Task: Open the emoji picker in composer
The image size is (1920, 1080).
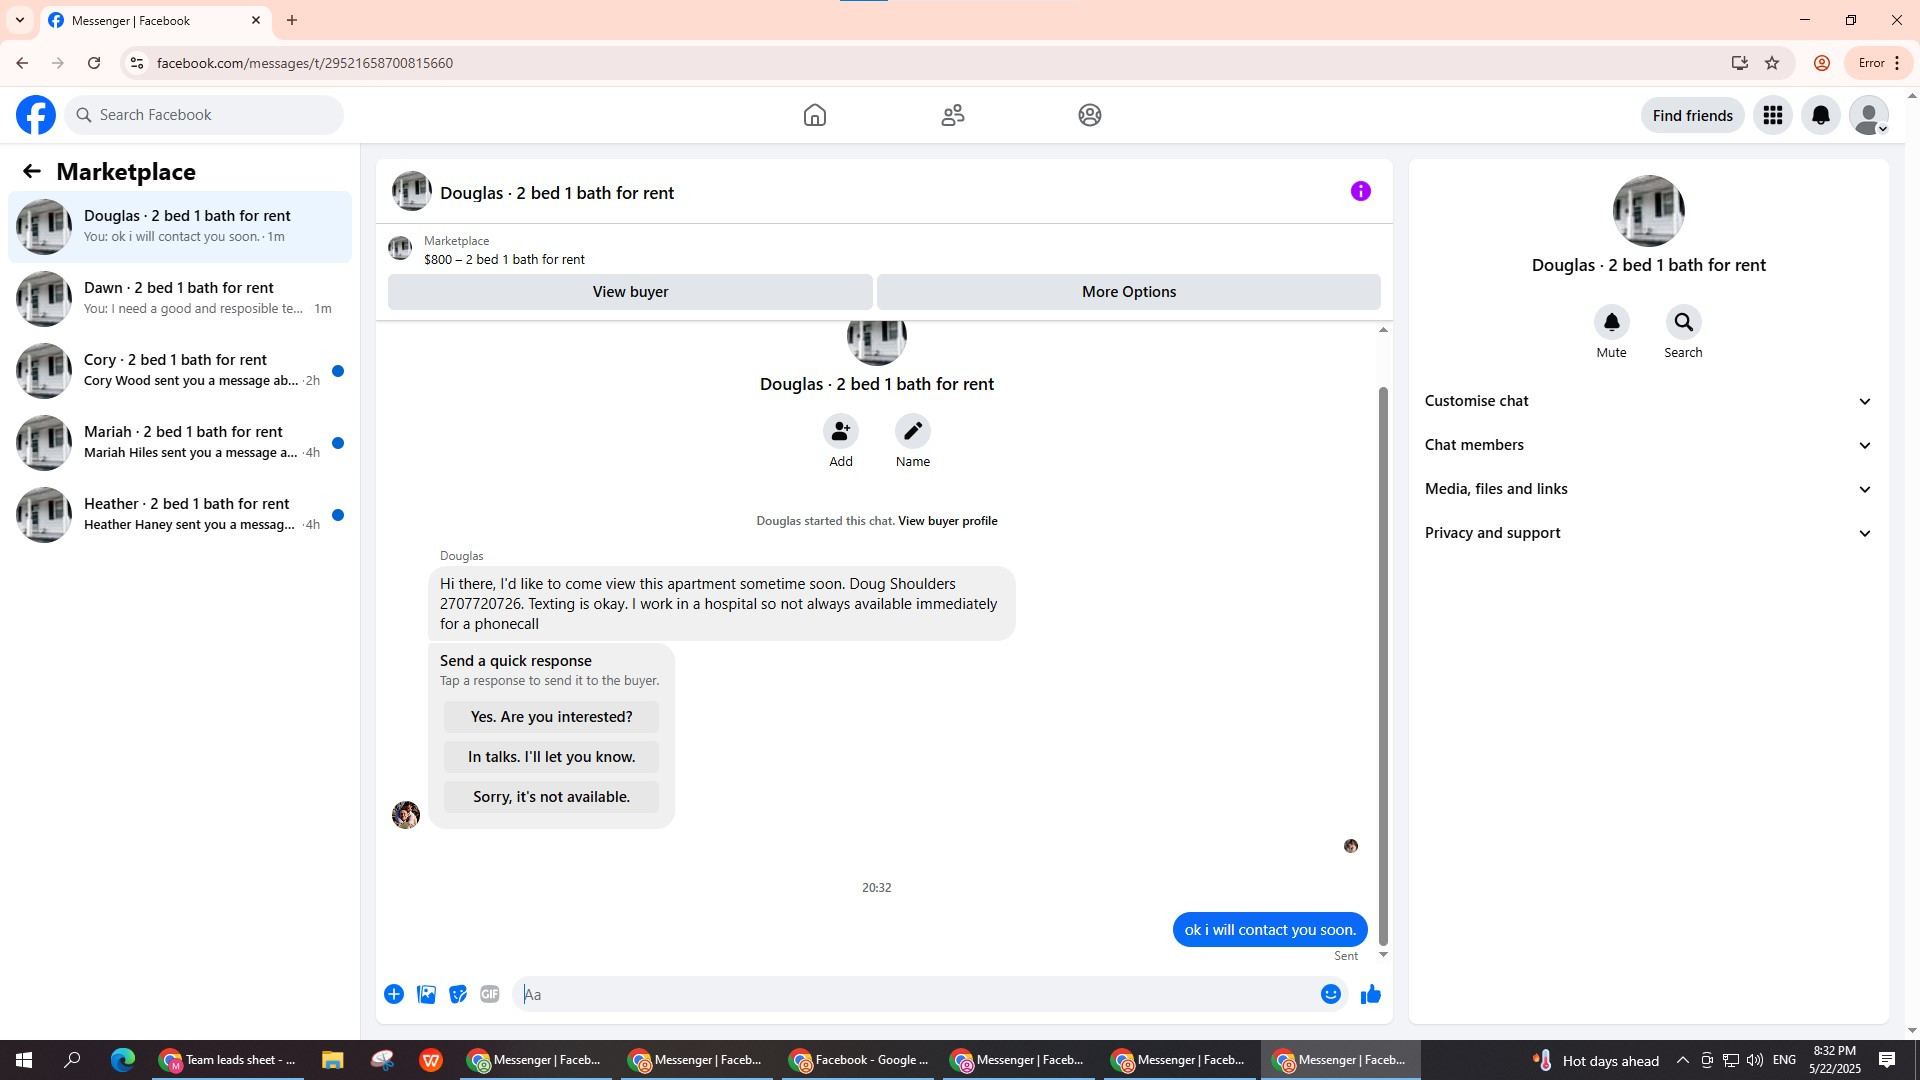Action: [x=1331, y=994]
